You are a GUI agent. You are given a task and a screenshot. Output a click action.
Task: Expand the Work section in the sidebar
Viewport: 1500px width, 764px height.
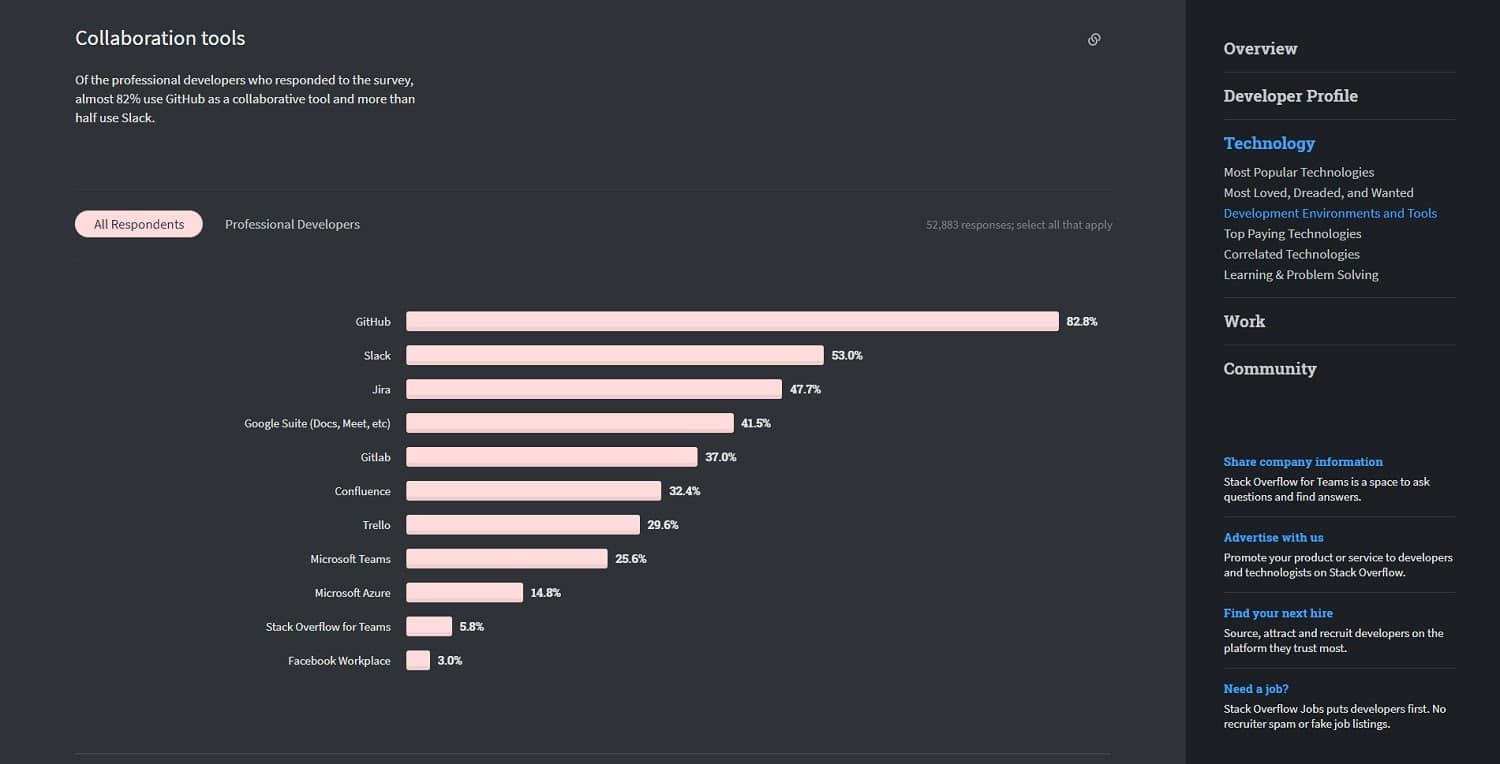click(x=1243, y=321)
